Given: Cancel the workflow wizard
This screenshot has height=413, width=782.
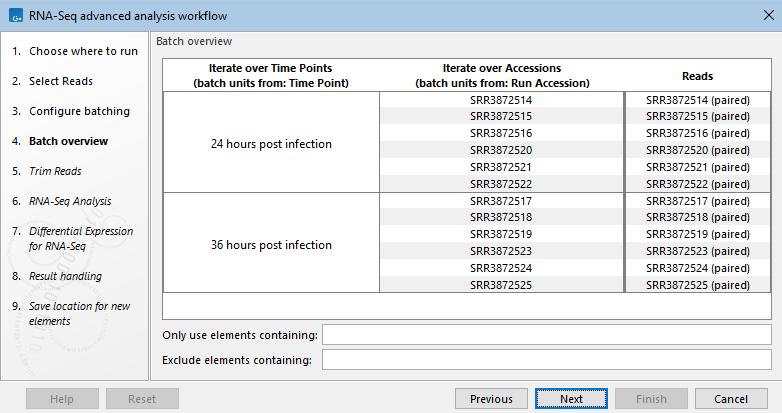Looking at the screenshot, I should 731,398.
